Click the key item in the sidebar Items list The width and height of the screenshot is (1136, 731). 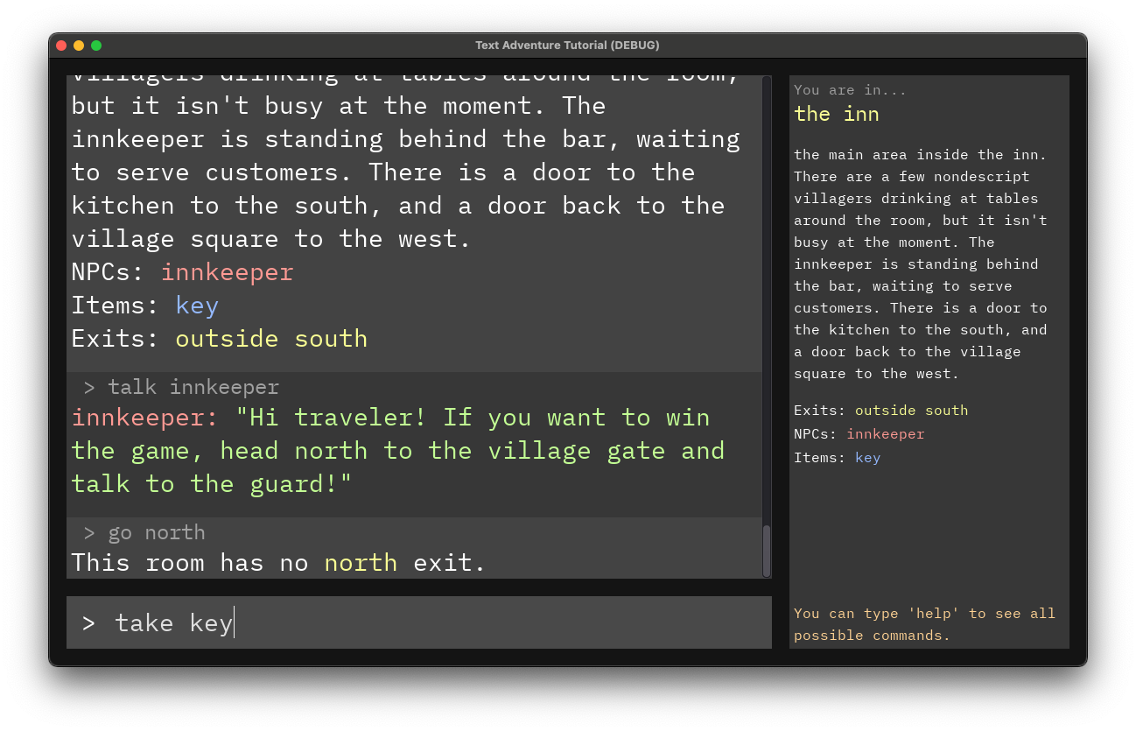867,457
